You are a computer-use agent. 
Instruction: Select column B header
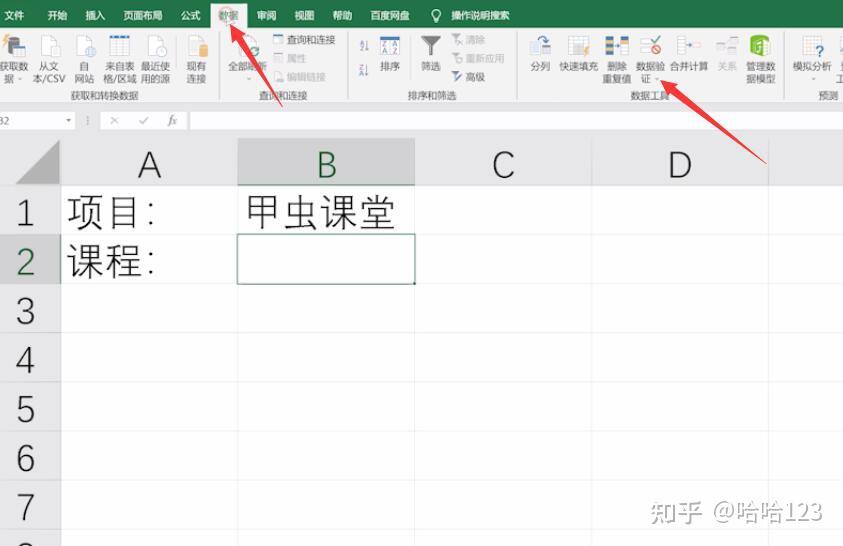click(x=326, y=164)
